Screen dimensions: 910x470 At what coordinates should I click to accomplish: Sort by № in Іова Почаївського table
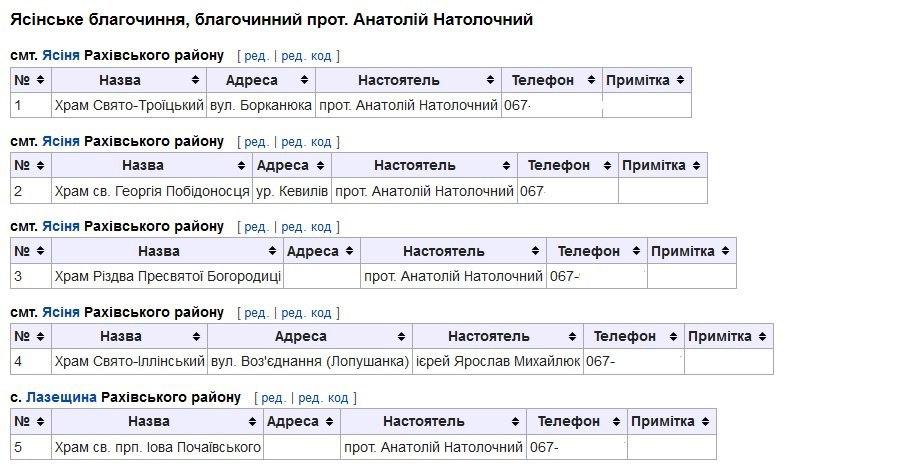point(31,422)
